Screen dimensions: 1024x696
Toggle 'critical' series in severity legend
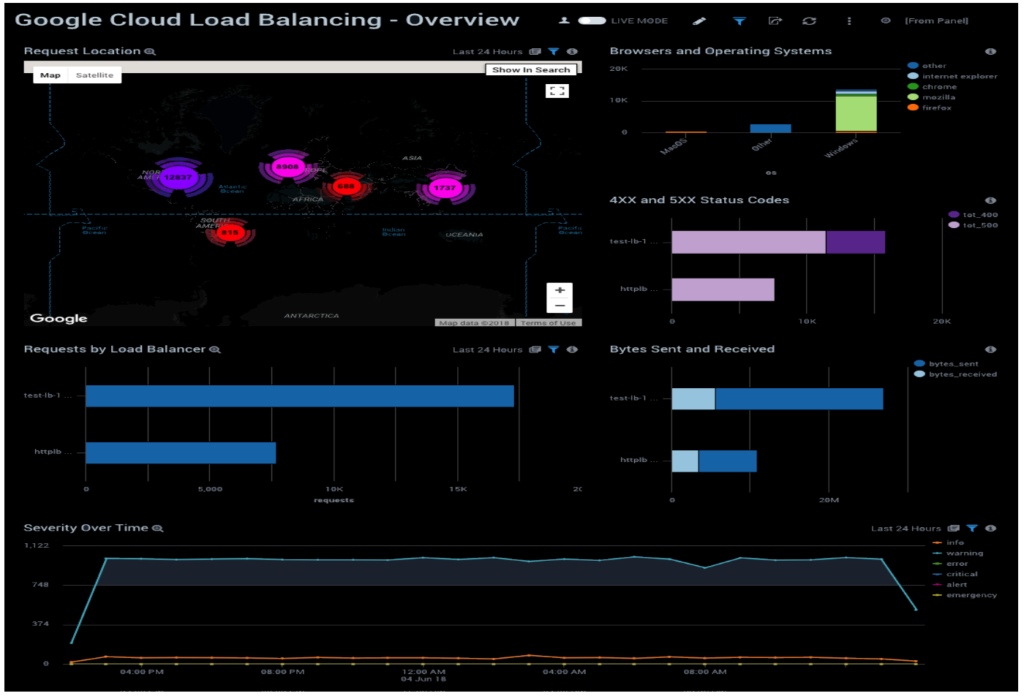[955, 574]
